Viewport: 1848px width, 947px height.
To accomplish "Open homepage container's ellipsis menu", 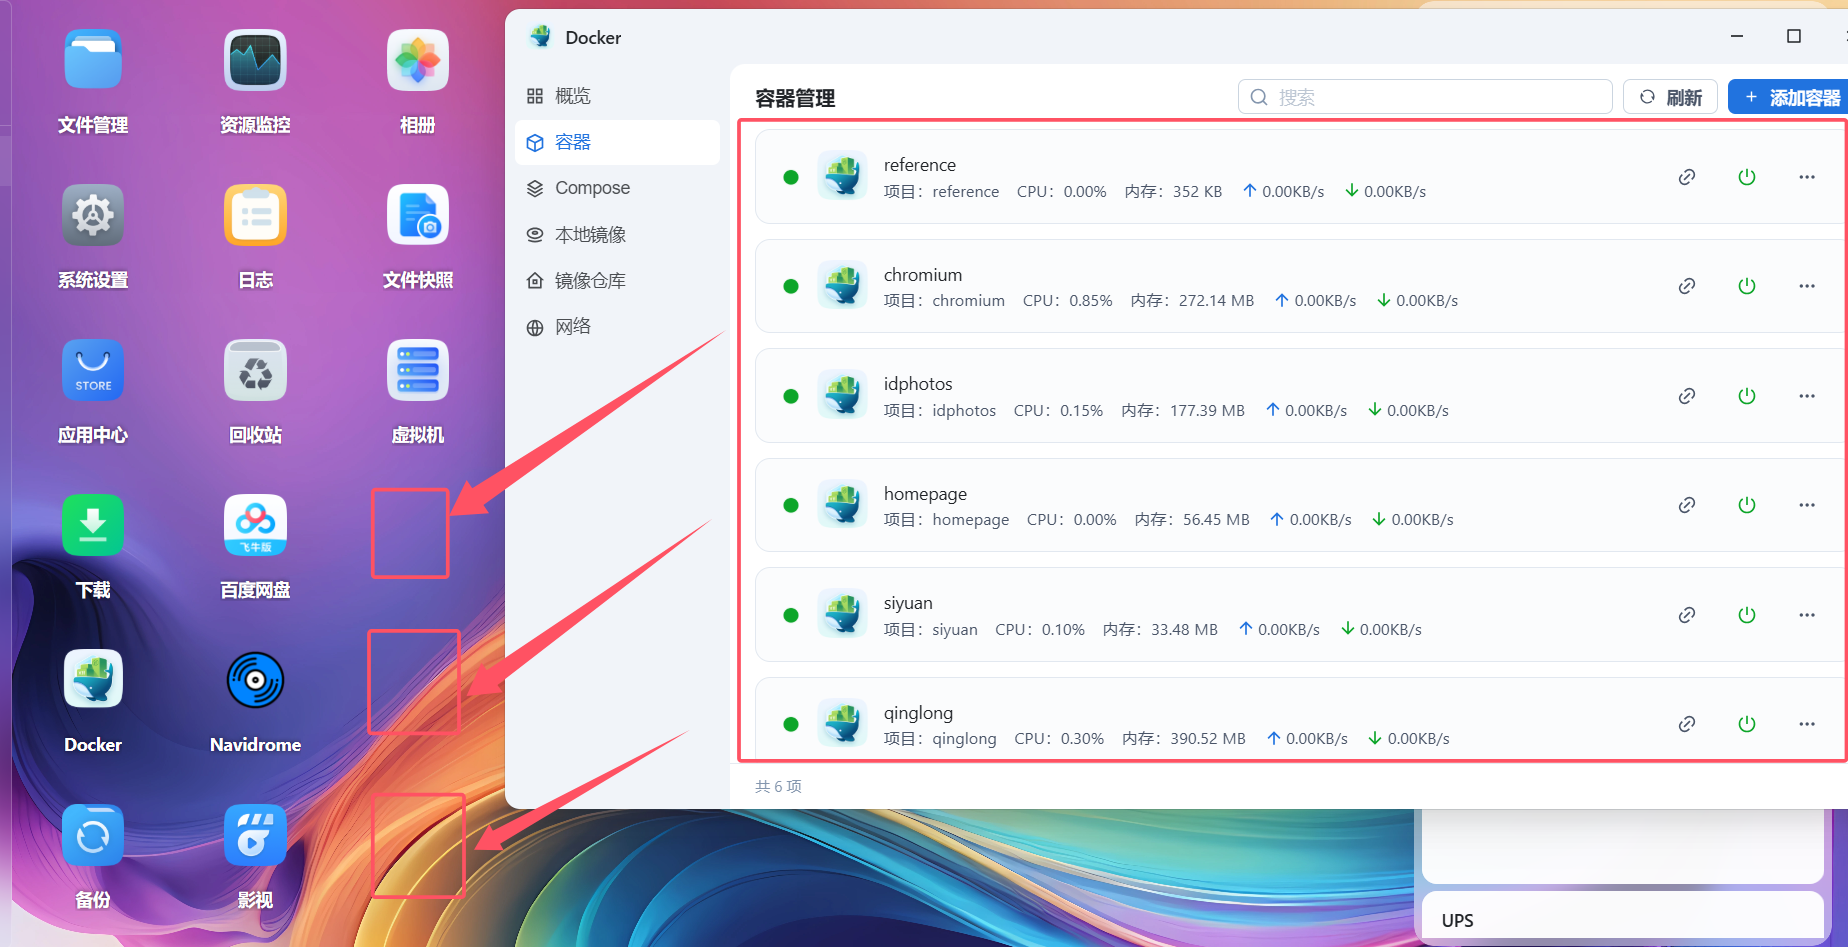I will [1807, 505].
